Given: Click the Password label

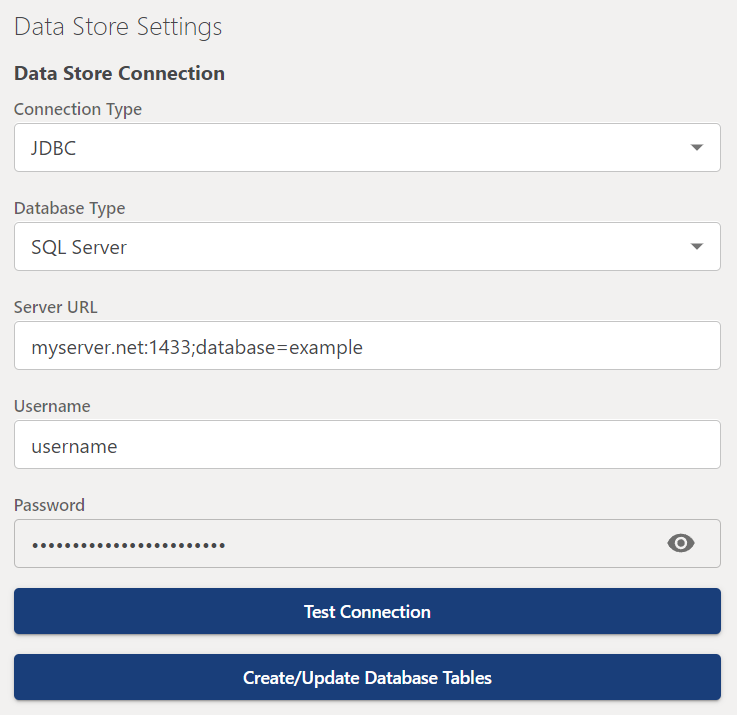Looking at the screenshot, I should tap(49, 505).
